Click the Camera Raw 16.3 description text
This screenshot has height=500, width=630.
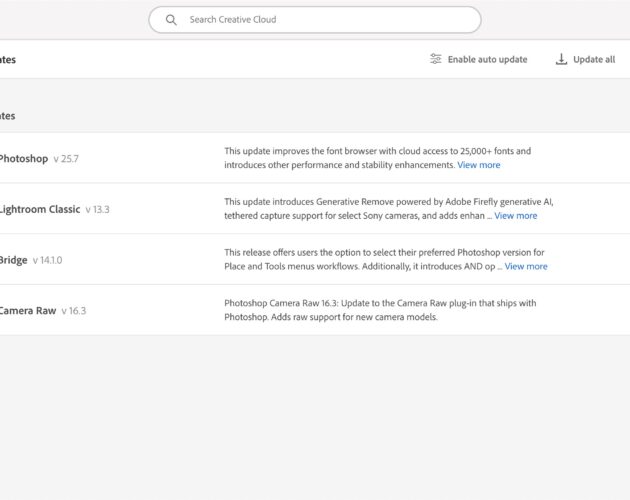tap(380, 310)
